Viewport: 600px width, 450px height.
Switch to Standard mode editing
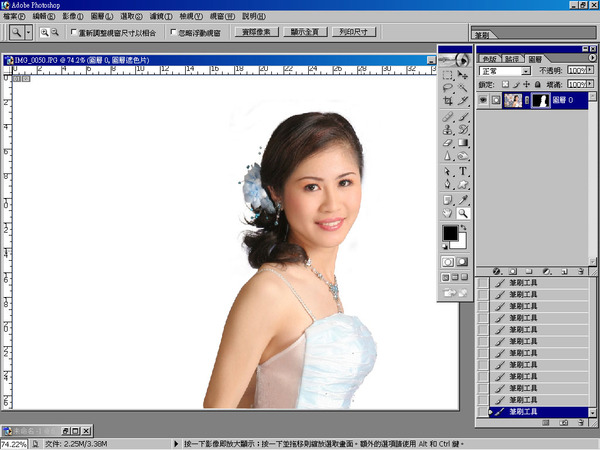(448, 262)
